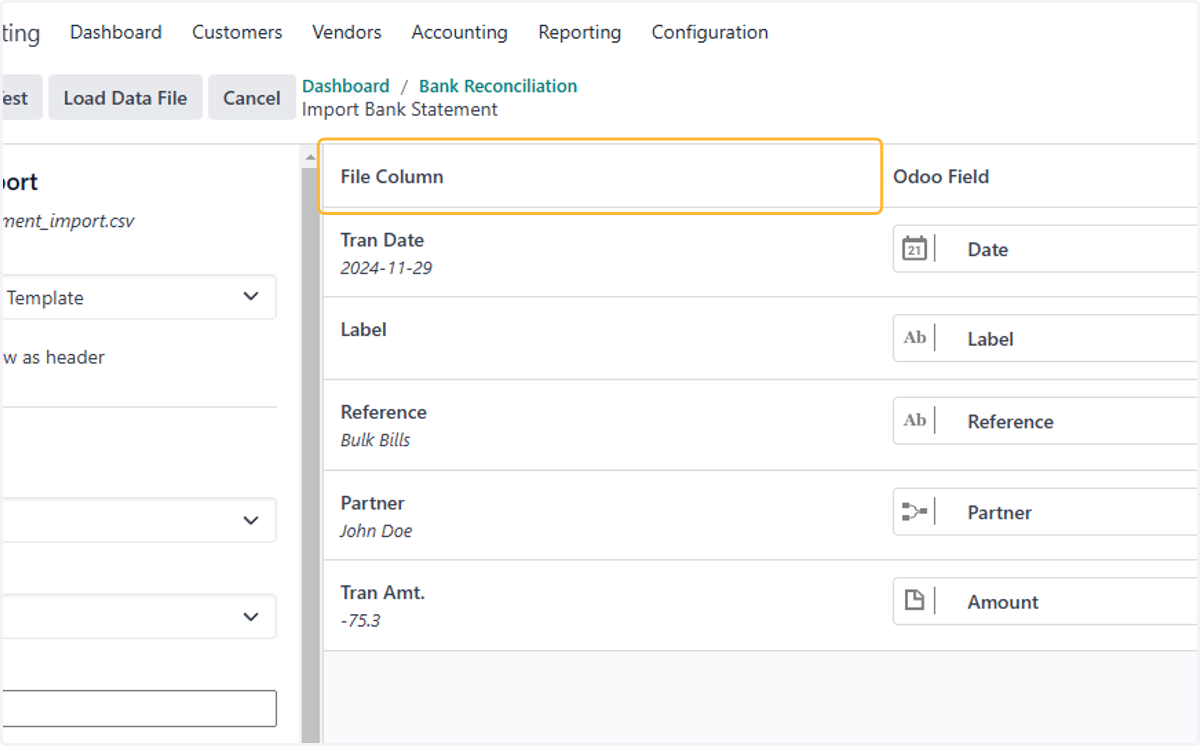The width and height of the screenshot is (1200, 746).
Task: Open the Customers menu
Action: (x=237, y=32)
